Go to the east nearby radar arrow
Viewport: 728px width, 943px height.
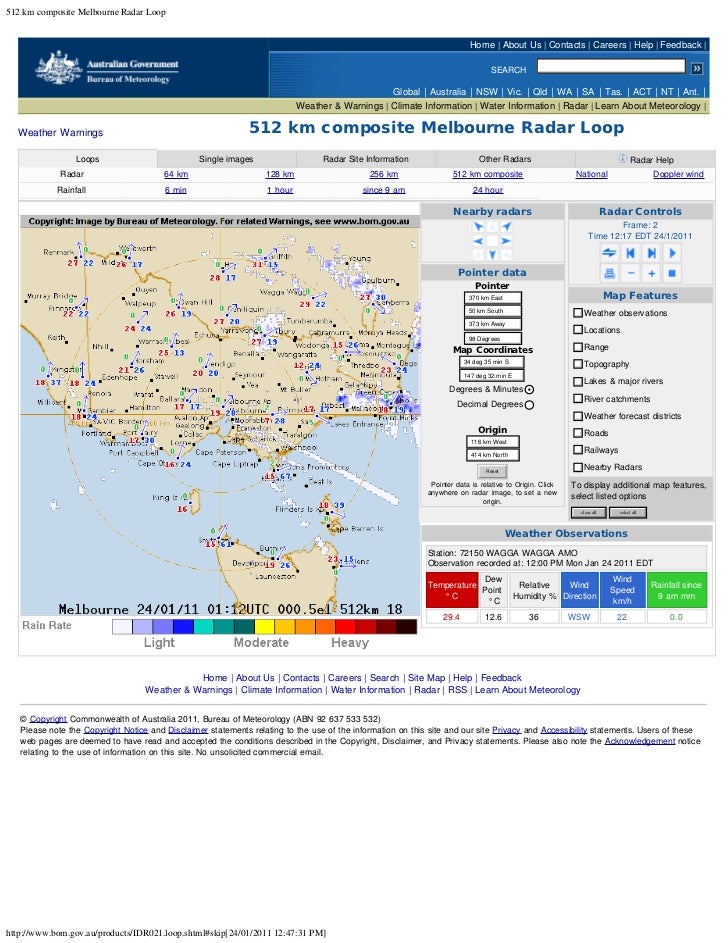(507, 241)
